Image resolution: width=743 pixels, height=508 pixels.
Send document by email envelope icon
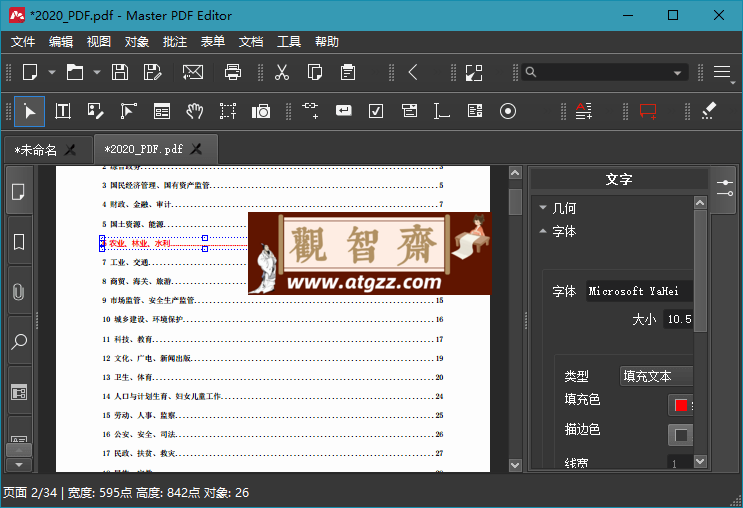(193, 73)
